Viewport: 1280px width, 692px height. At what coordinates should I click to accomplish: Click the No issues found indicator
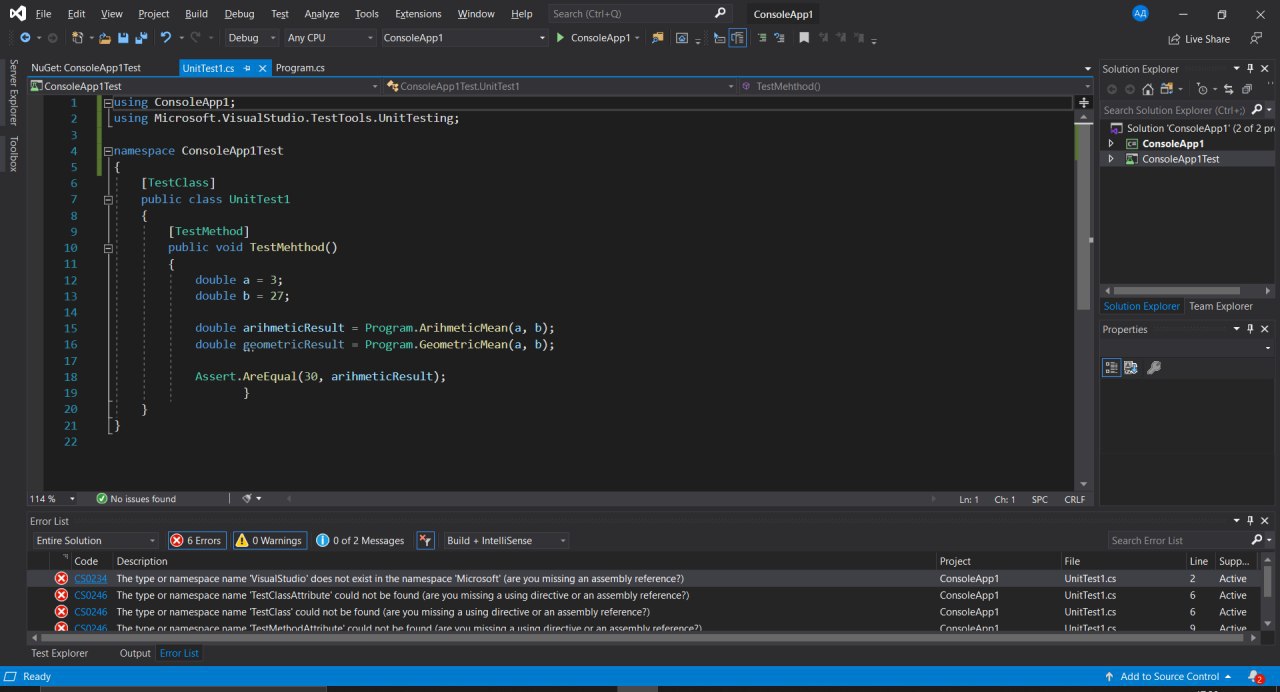pos(136,498)
